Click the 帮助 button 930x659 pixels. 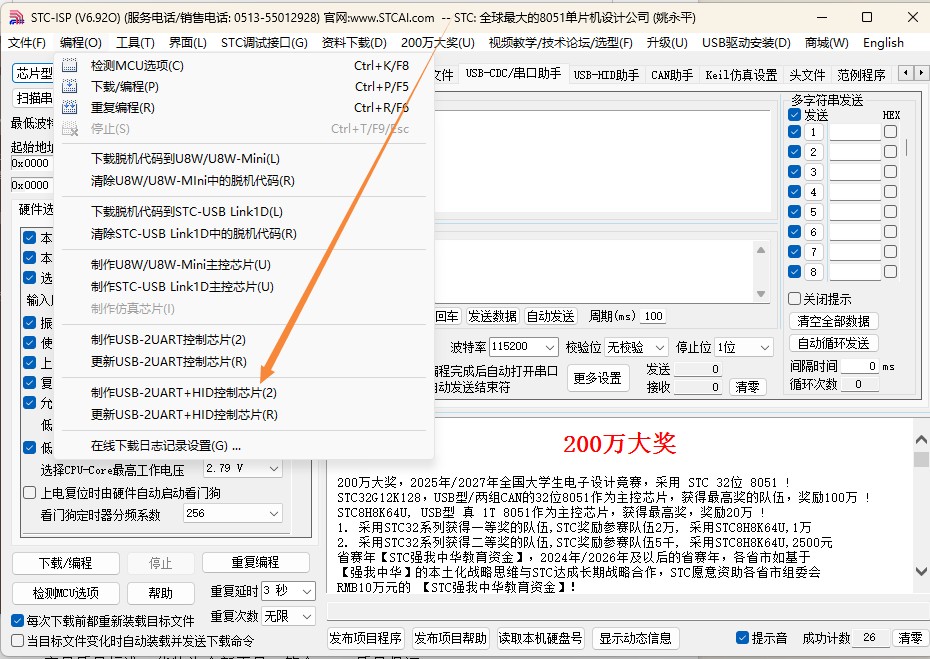161,593
